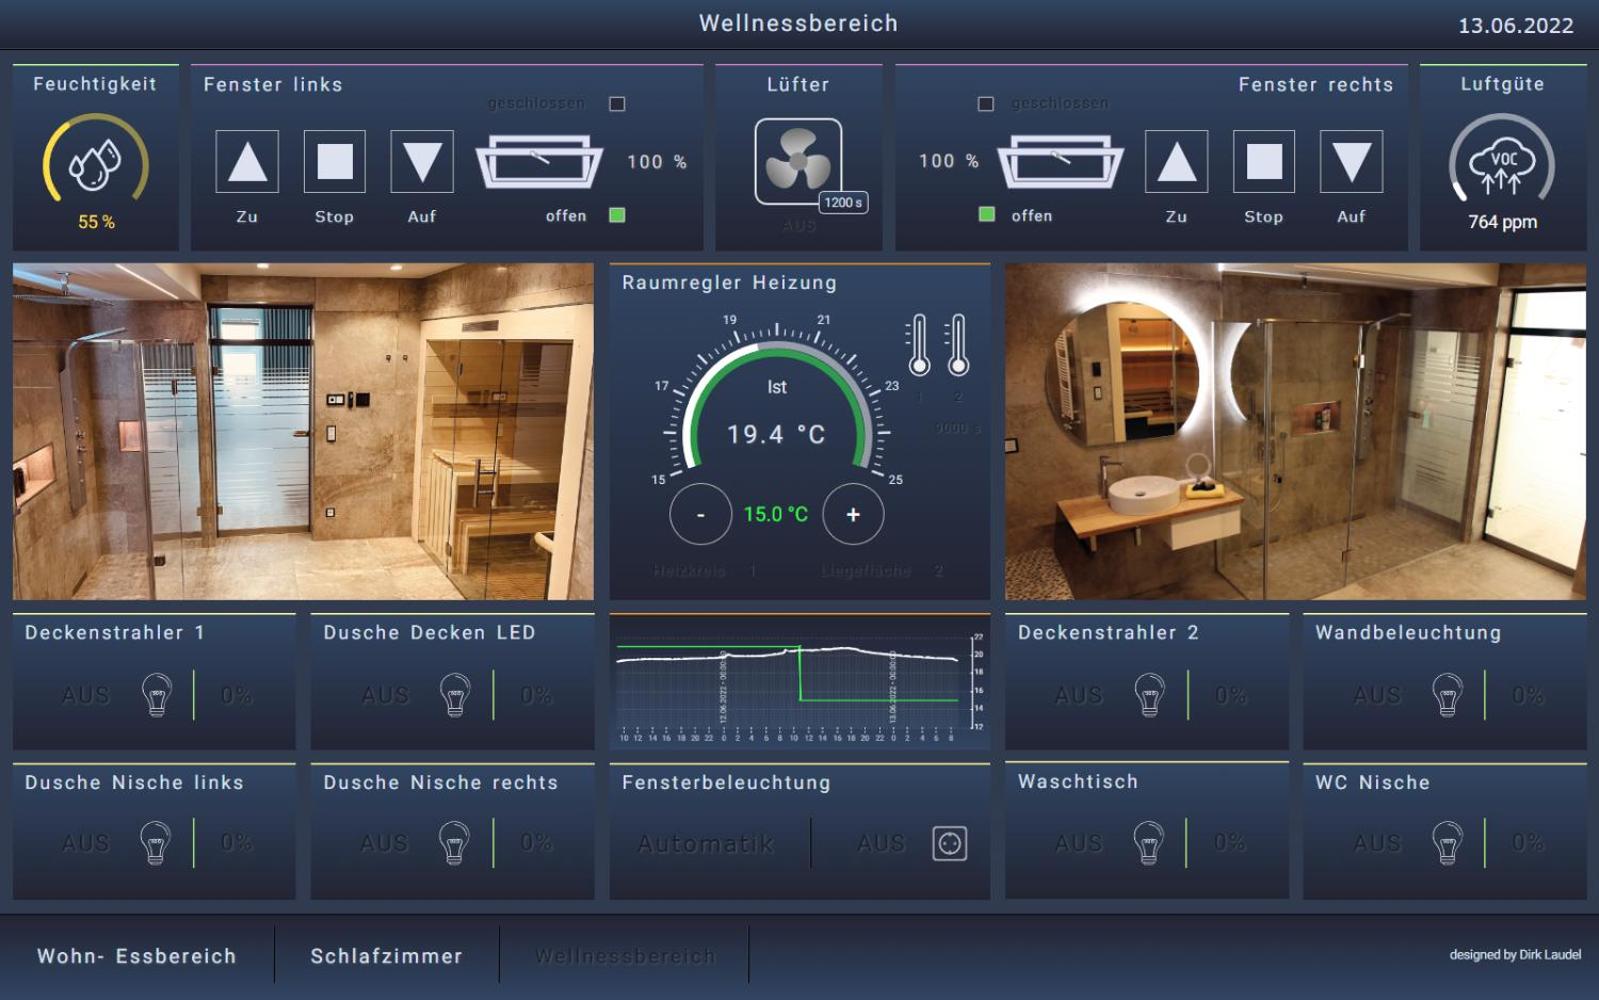Toggle the AUS state of Dusche Decken LED

385,695
